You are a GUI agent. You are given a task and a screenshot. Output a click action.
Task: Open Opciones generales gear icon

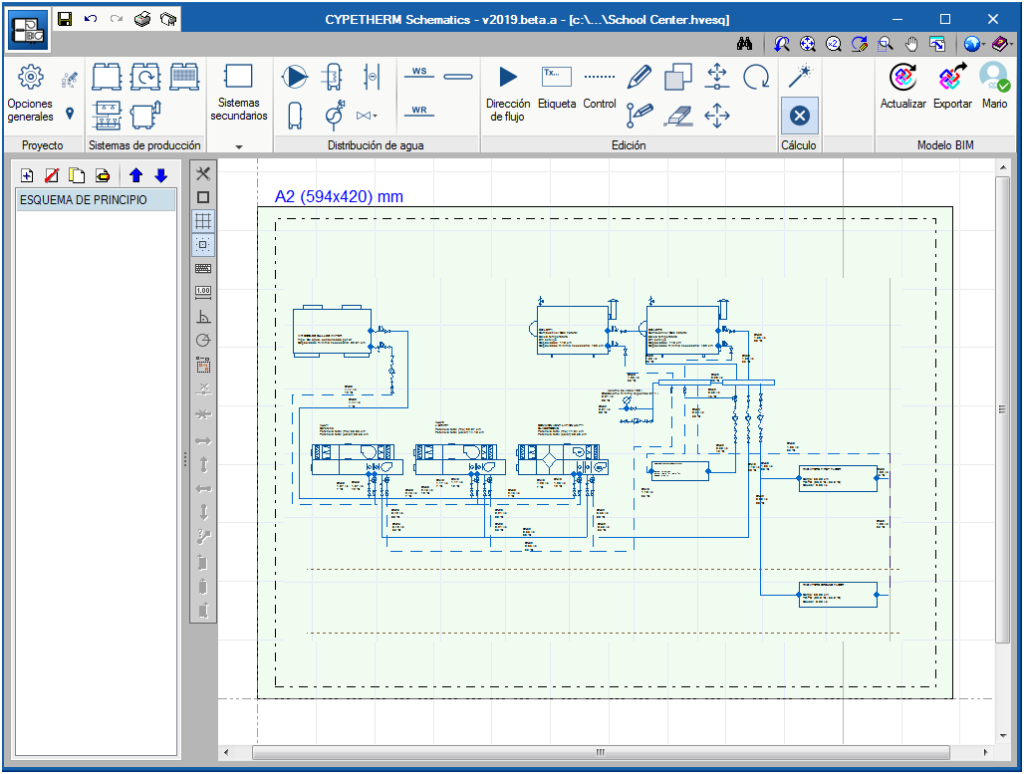[31, 76]
